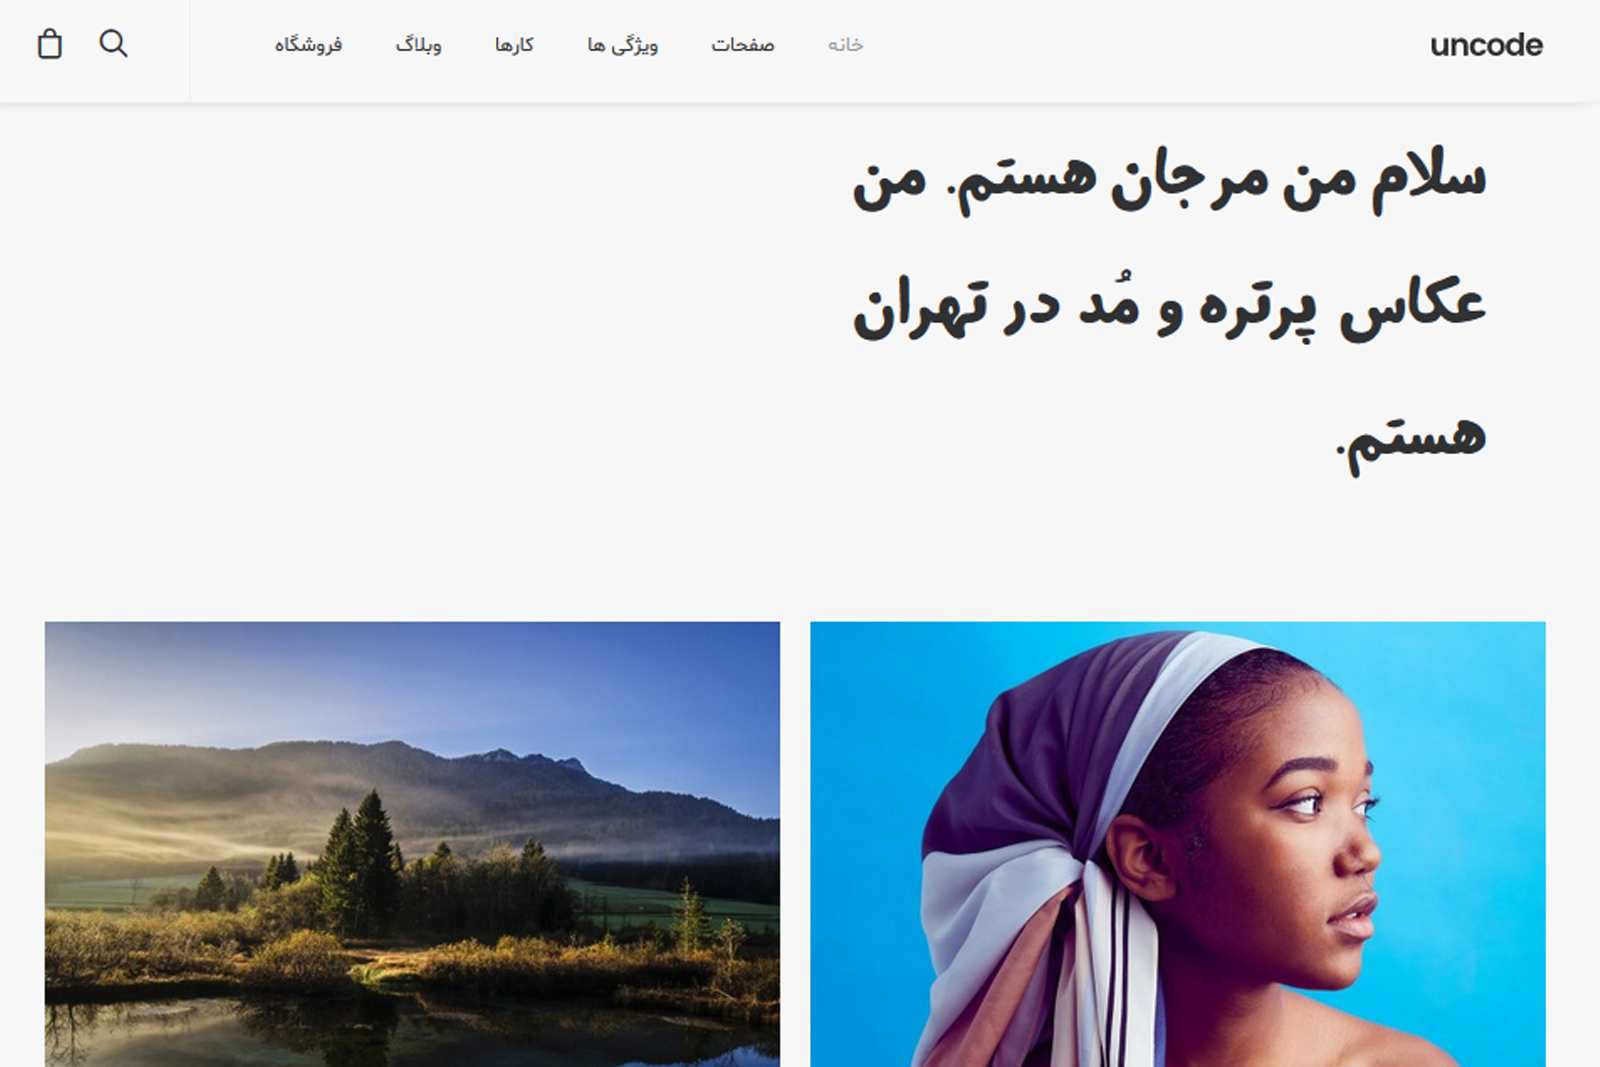Image resolution: width=1600 pixels, height=1067 pixels.
Task: Click the pine trees in landscape photo
Action: click(x=362, y=860)
